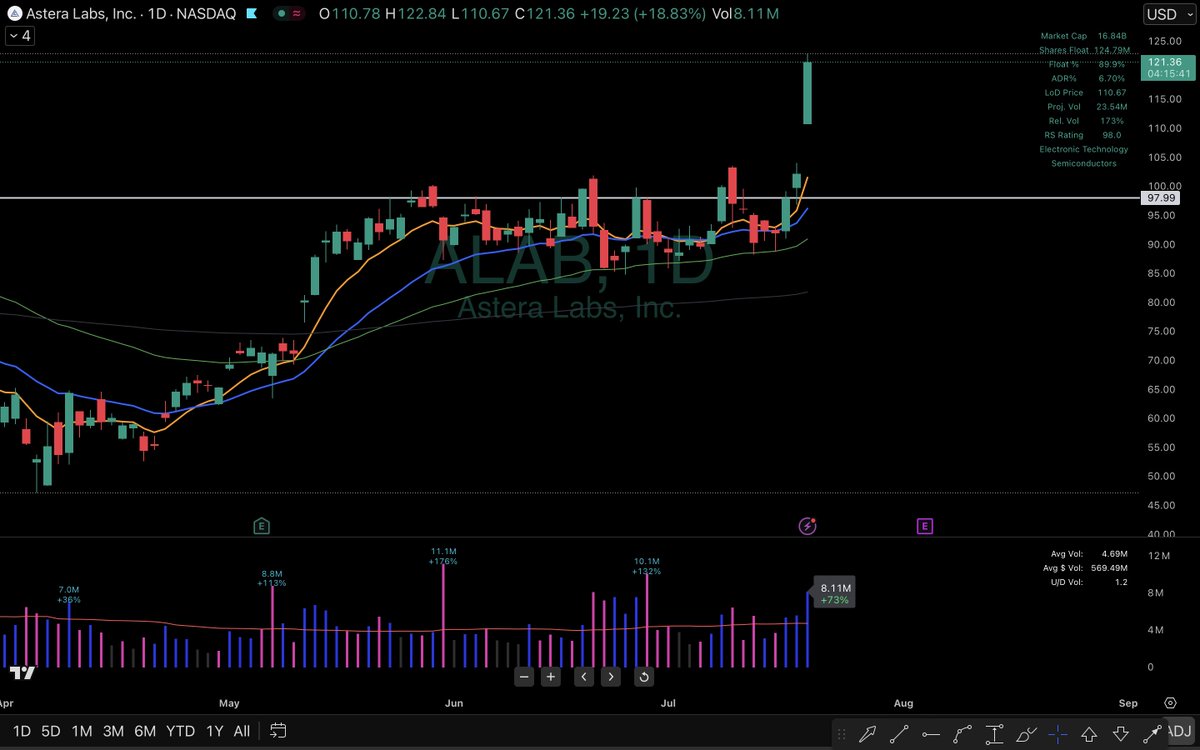Select the blue crosshair cursor tool
1200x750 pixels.
click(1058, 732)
